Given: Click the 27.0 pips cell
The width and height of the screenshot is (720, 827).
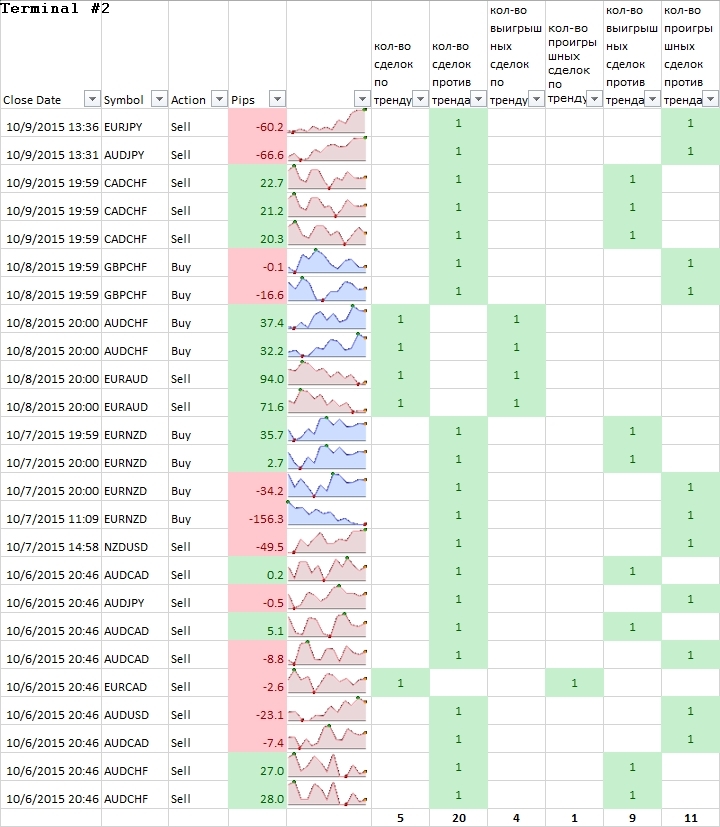Looking at the screenshot, I should pyautogui.click(x=257, y=766).
